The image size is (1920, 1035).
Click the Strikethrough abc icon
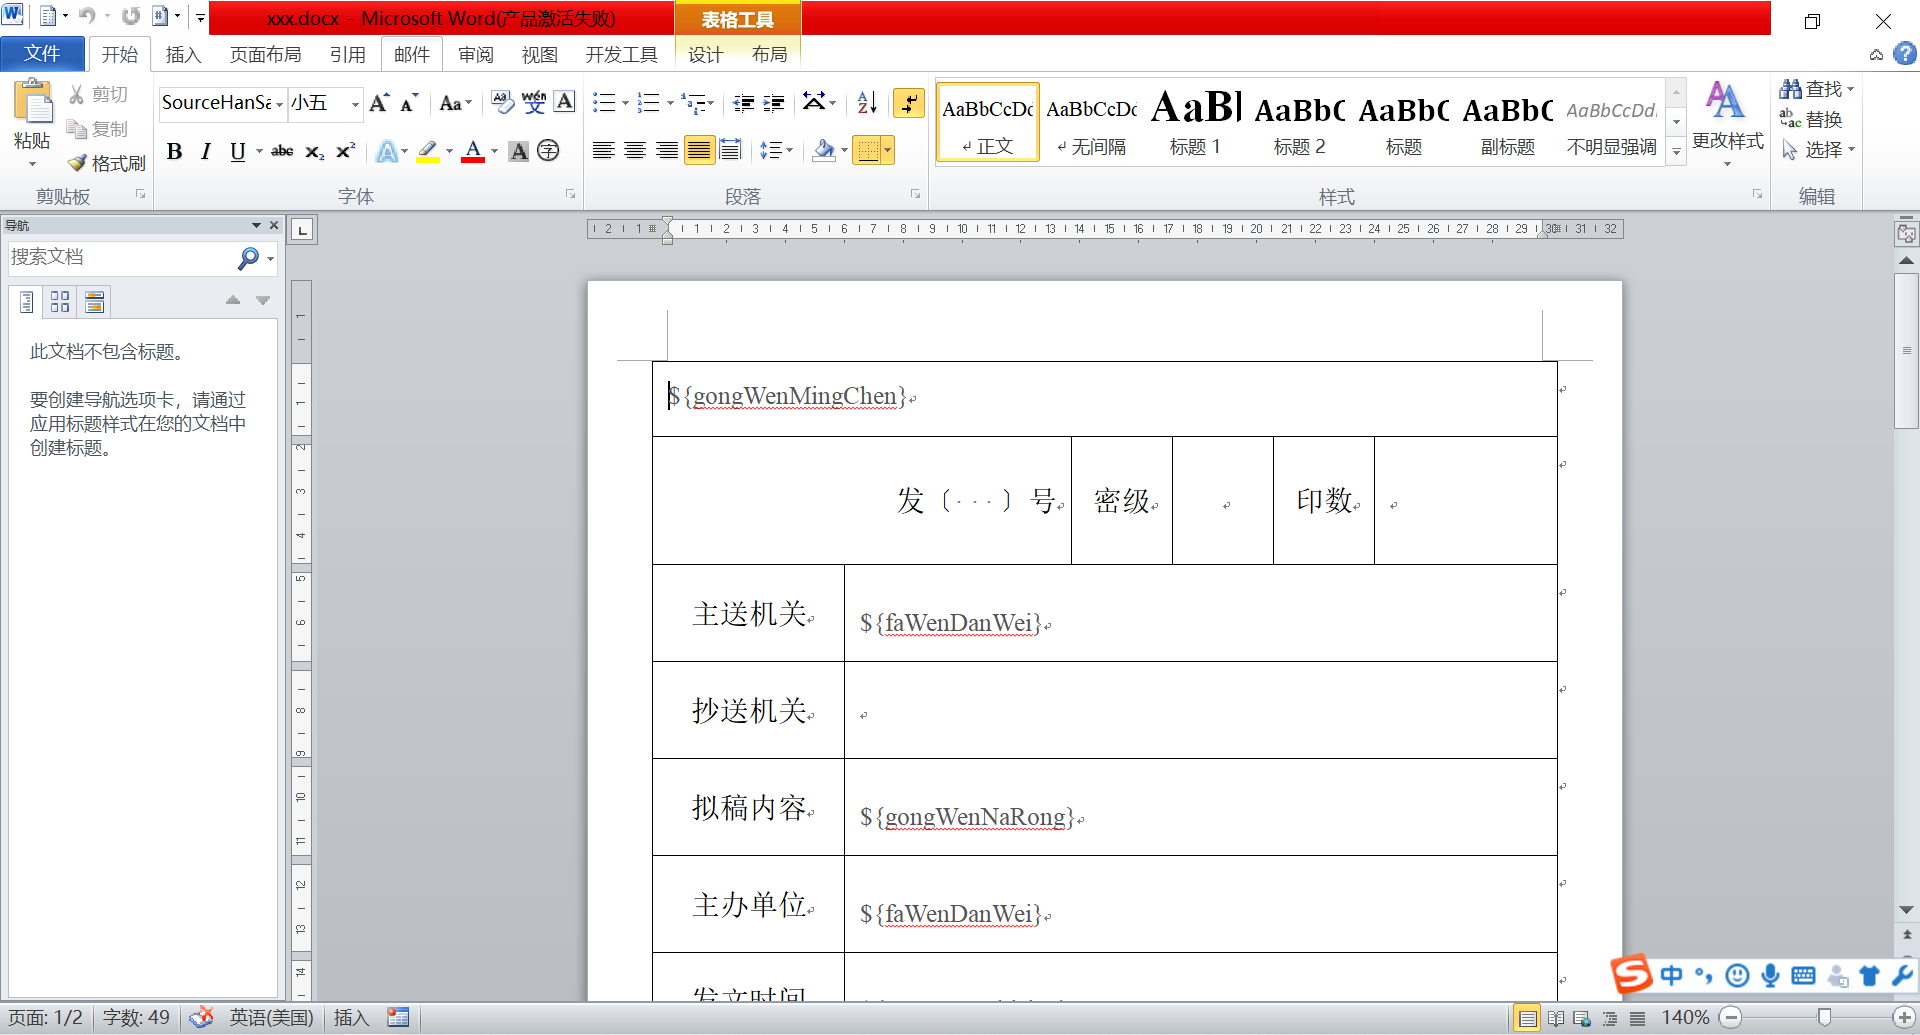[x=282, y=151]
